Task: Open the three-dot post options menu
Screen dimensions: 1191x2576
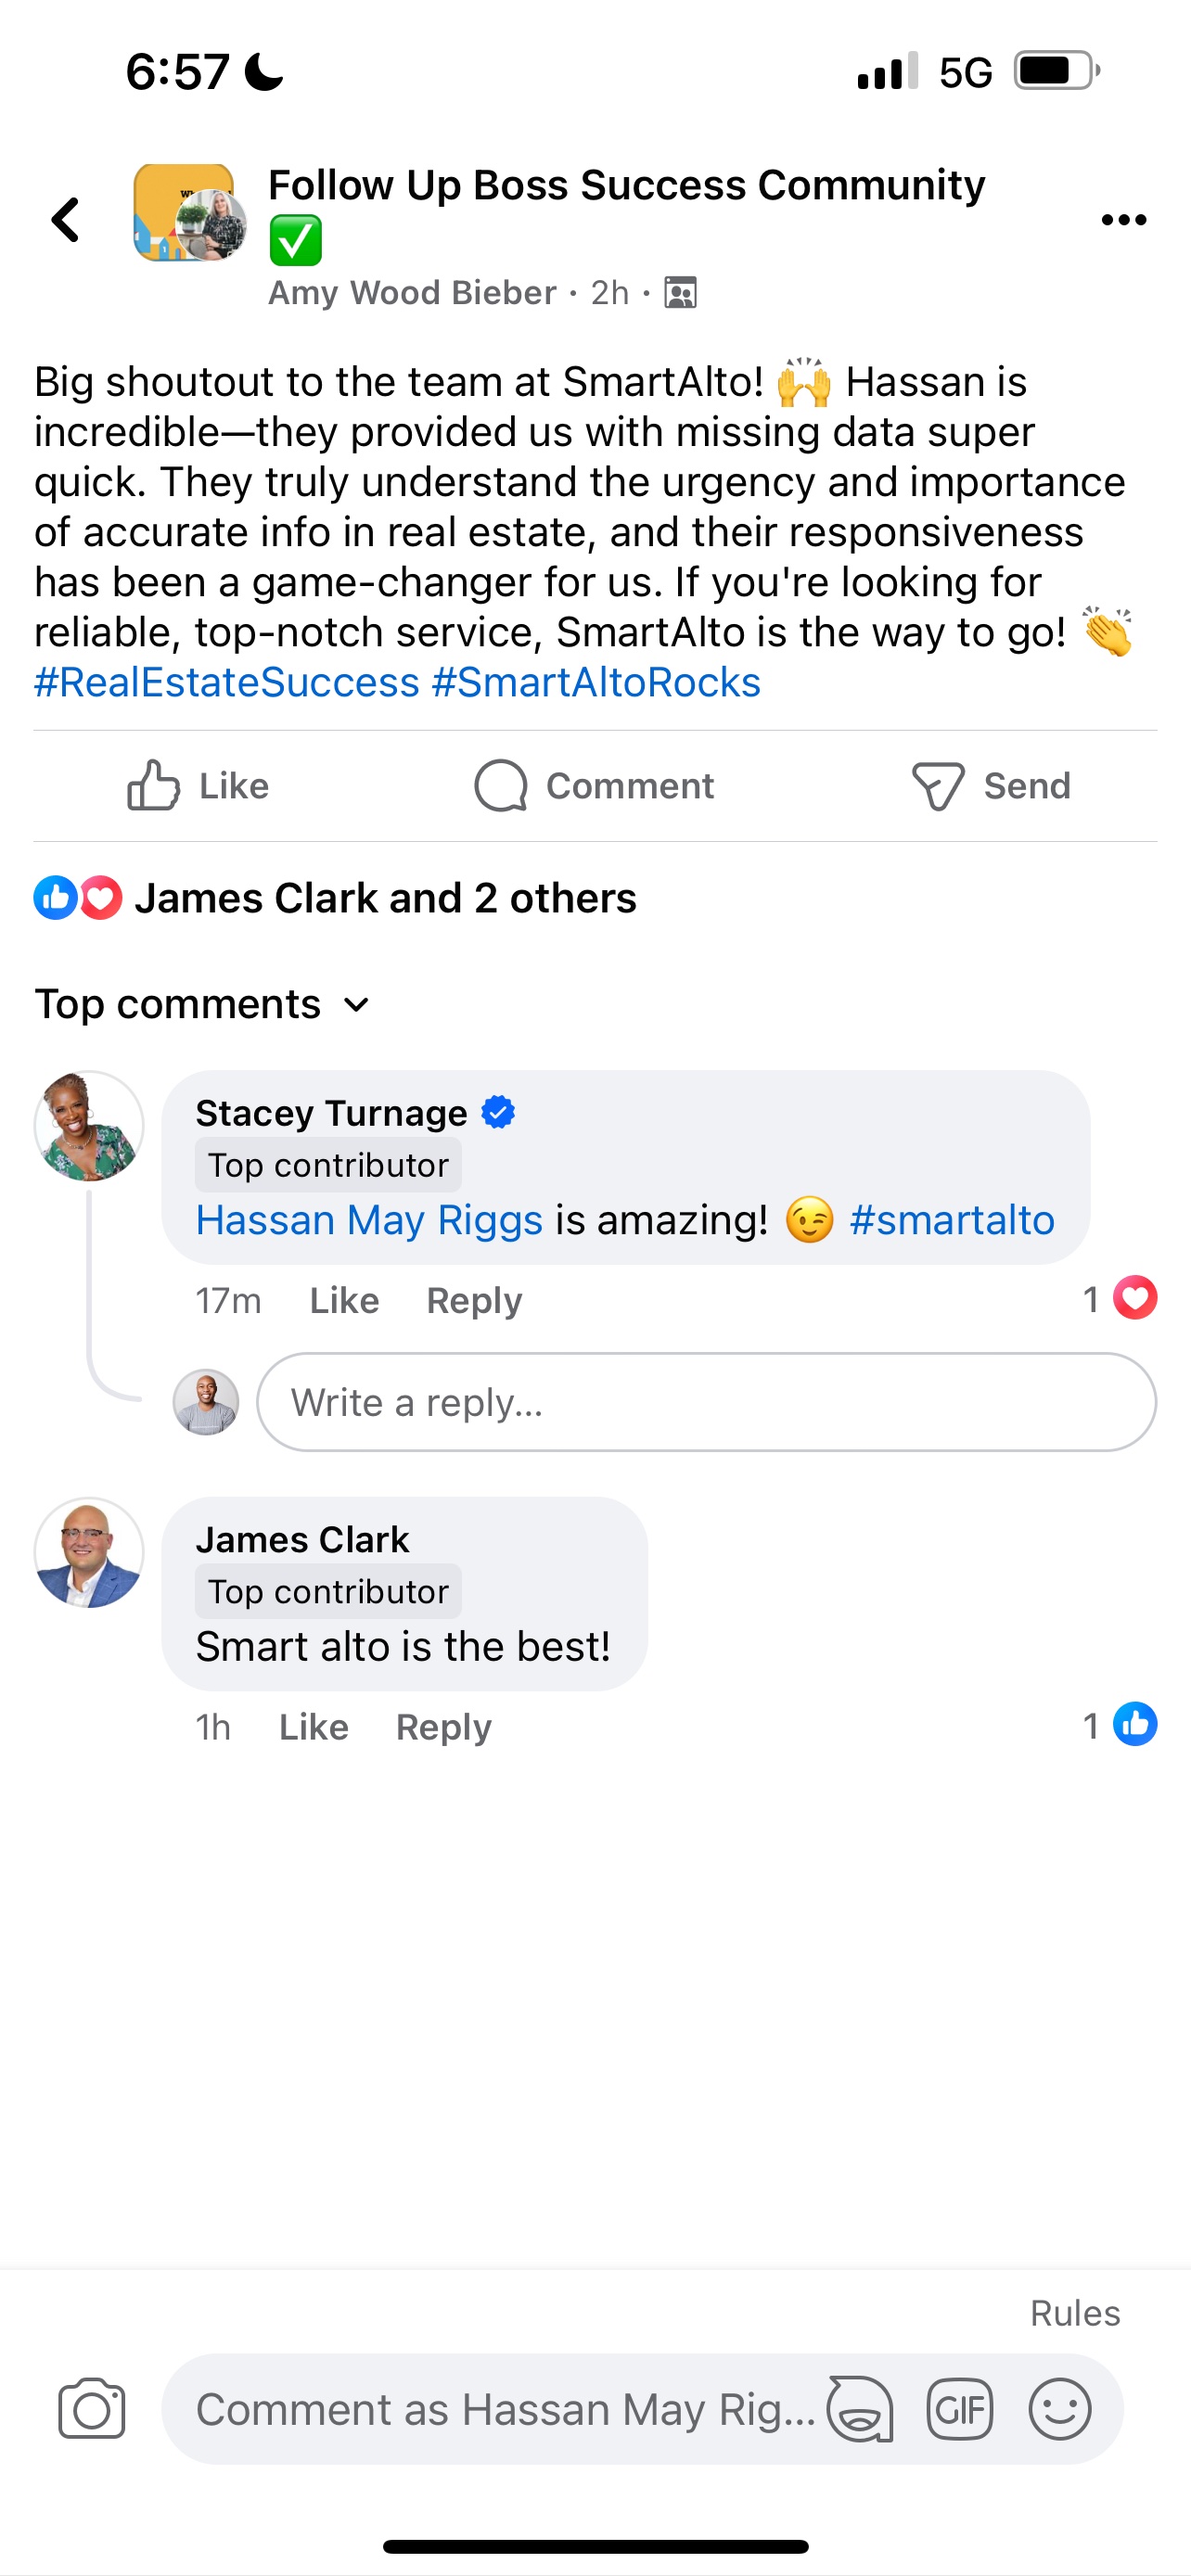Action: click(x=1123, y=220)
